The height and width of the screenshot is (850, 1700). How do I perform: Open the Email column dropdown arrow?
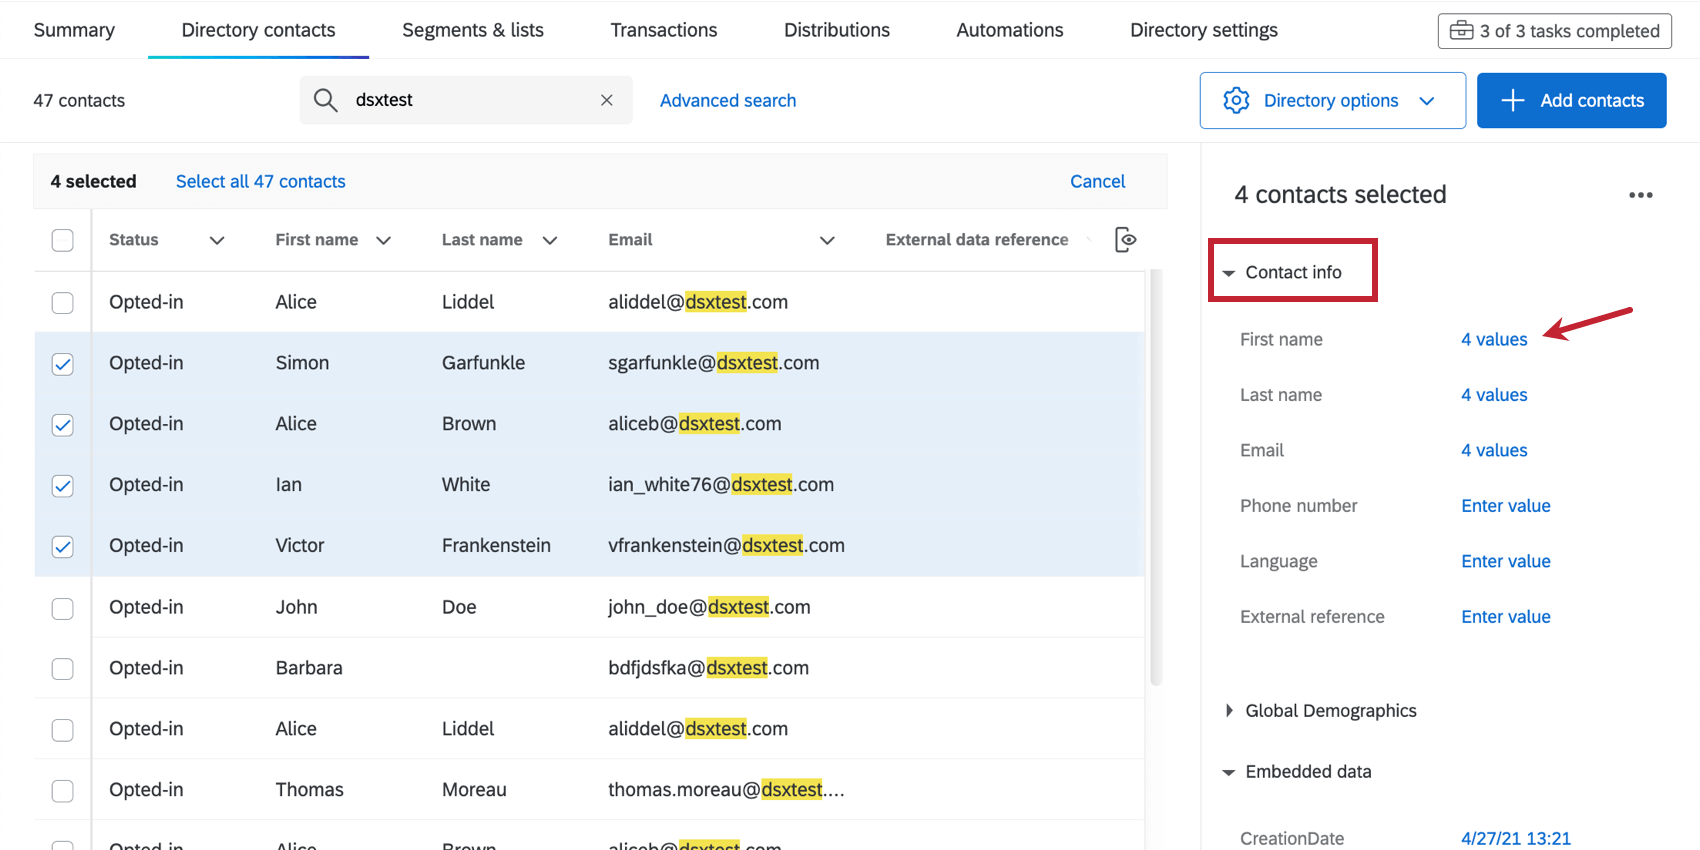pos(827,240)
